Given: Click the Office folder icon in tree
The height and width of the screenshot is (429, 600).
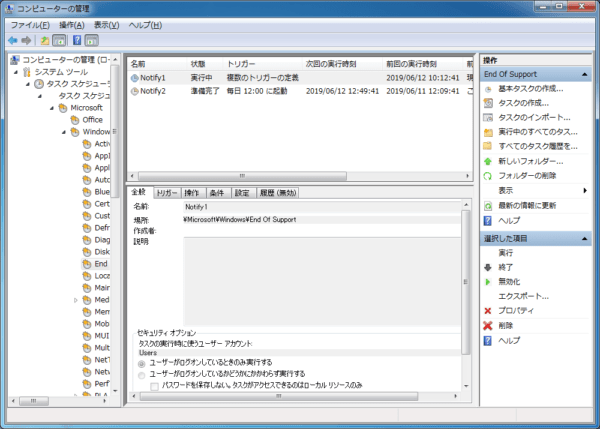Looking at the screenshot, I should 75,120.
